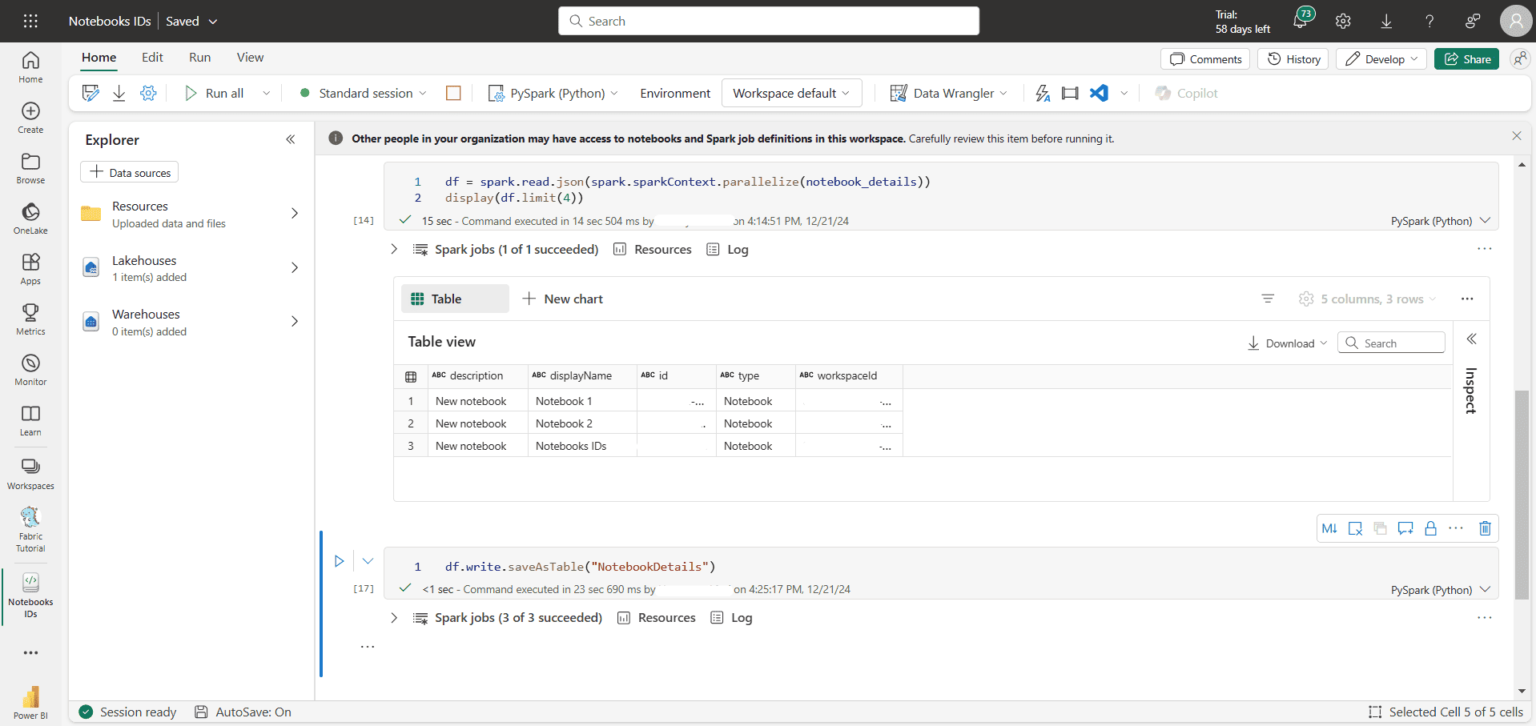Click the download icon in top bar

1386,21
